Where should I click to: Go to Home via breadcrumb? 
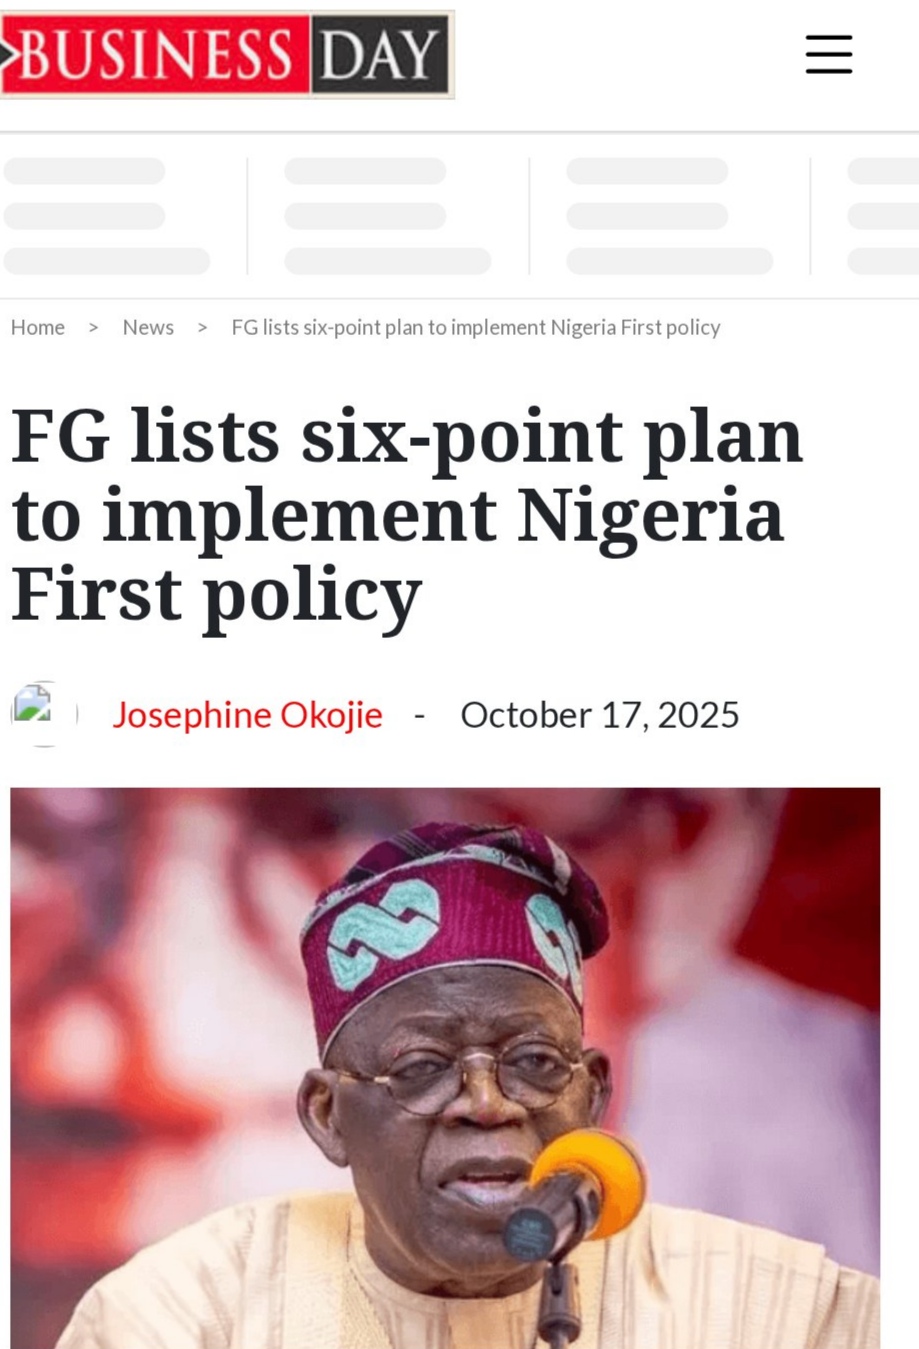[38, 328]
